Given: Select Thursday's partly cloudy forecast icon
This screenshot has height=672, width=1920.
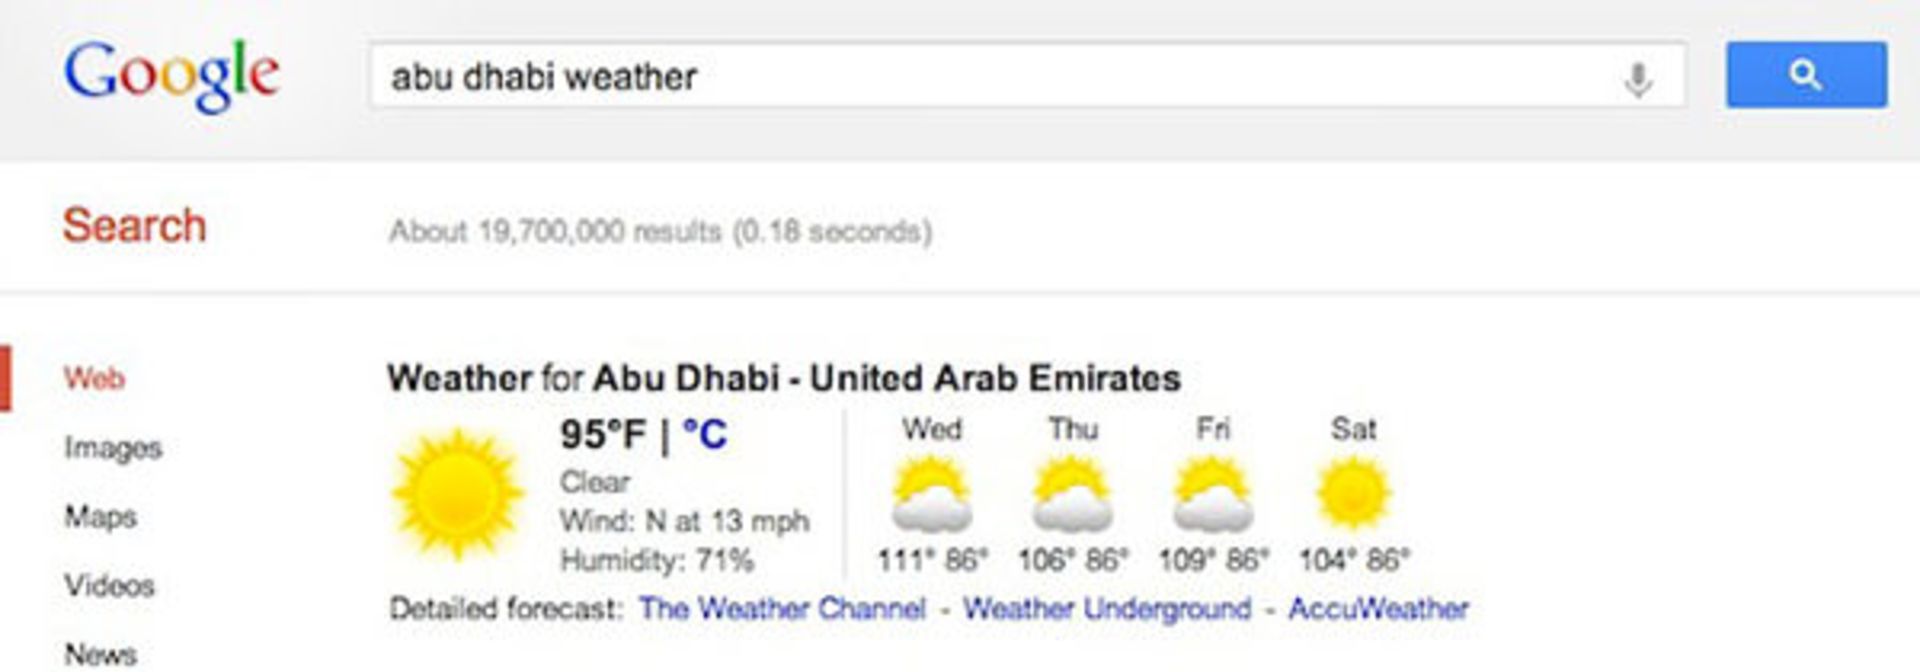Looking at the screenshot, I should coord(1072,493).
